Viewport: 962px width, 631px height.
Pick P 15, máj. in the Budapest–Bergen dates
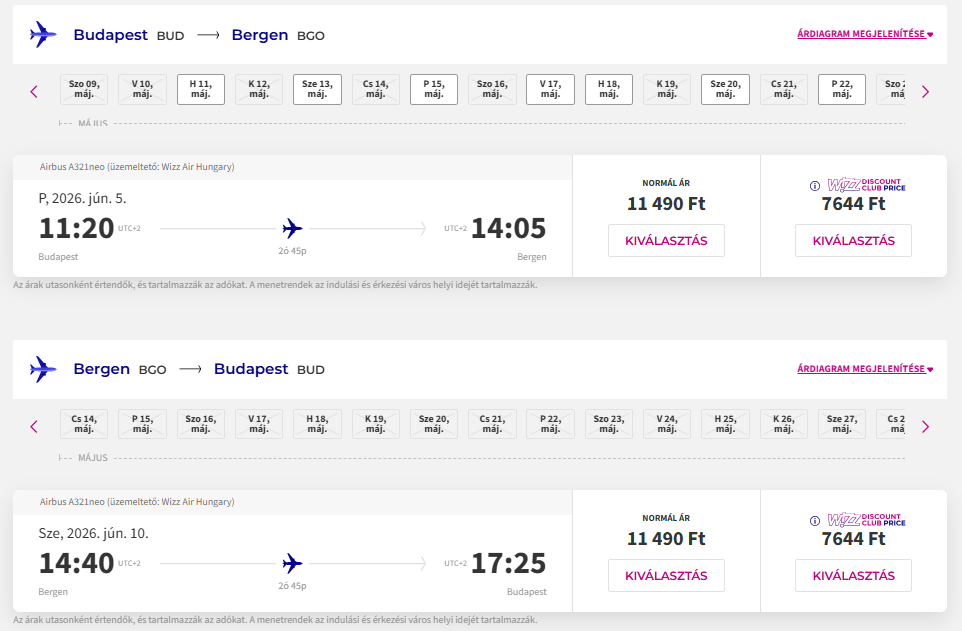pyautogui.click(x=434, y=89)
